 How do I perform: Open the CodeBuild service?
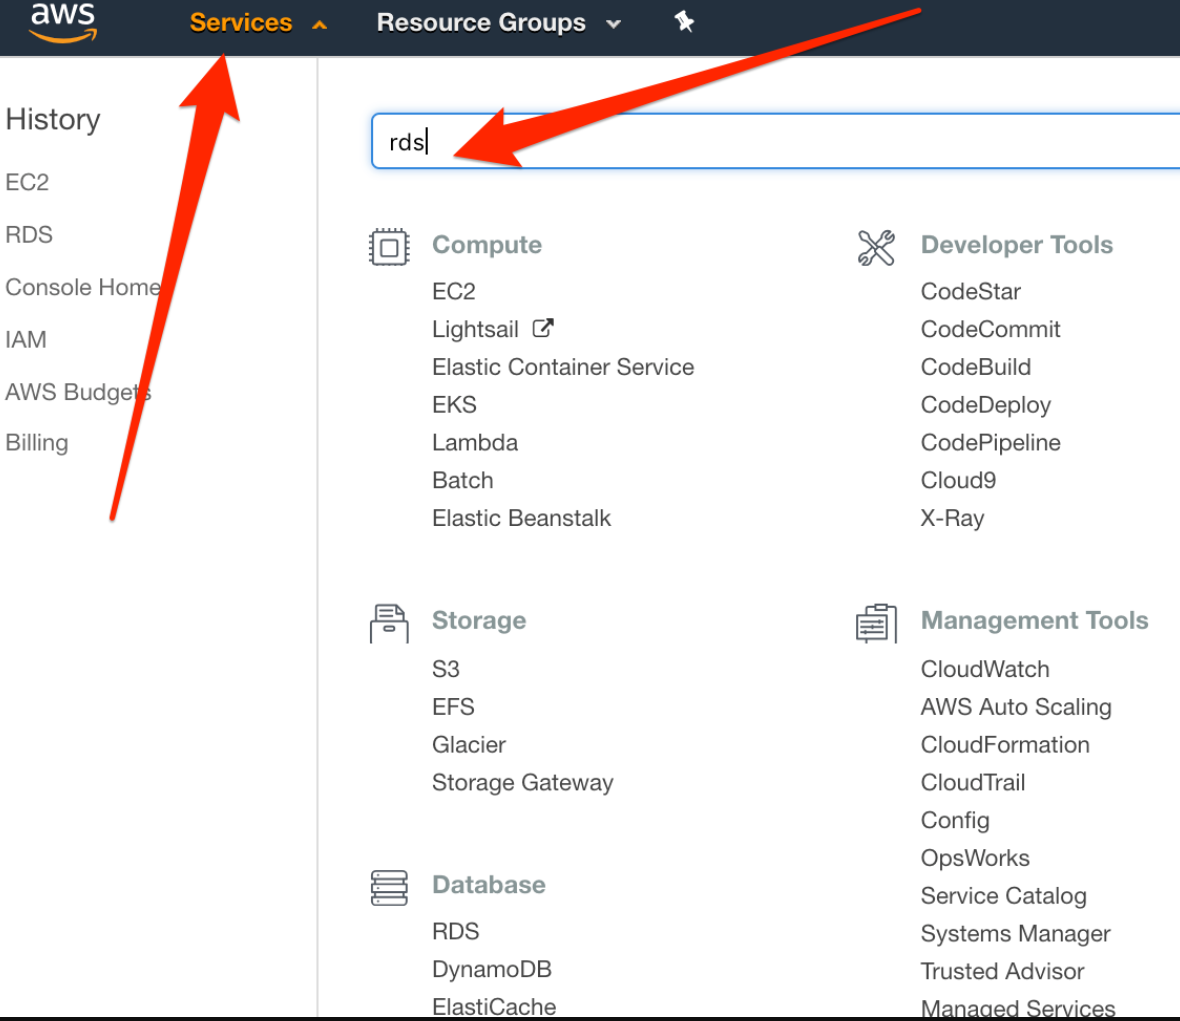pyautogui.click(x=976, y=367)
